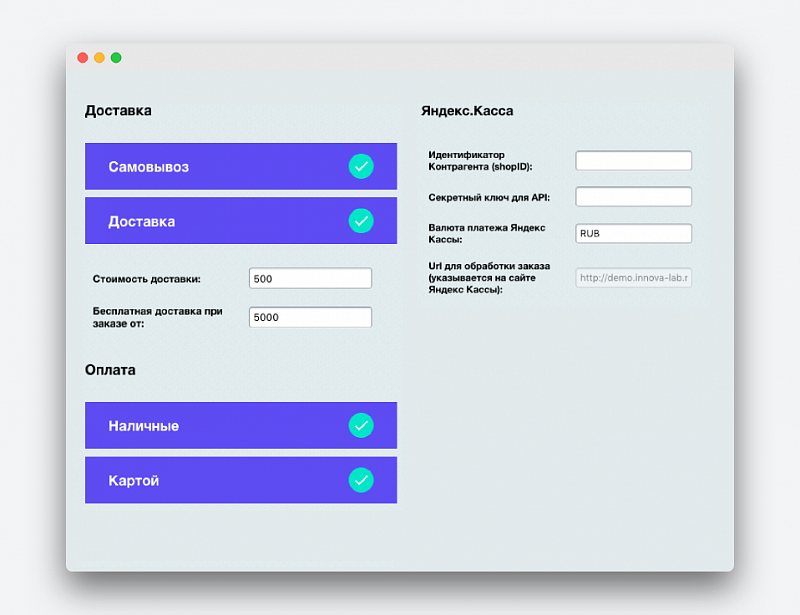Open the Яндекс Кассы currency field showing RUB
This screenshot has width=800, height=615.
pyautogui.click(x=633, y=233)
